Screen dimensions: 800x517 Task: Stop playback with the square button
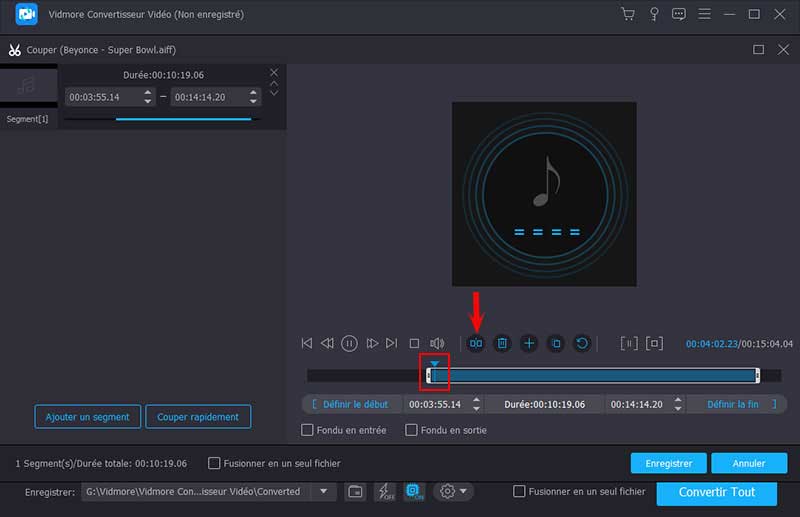(414, 343)
